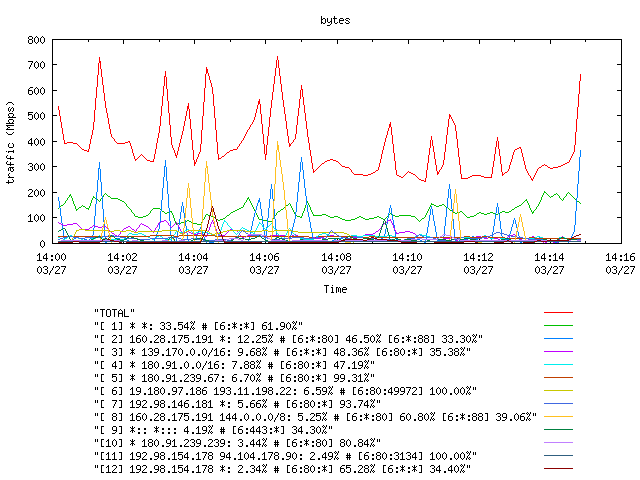
Task: Click the x-axis label "Time"
Action: [335, 289]
